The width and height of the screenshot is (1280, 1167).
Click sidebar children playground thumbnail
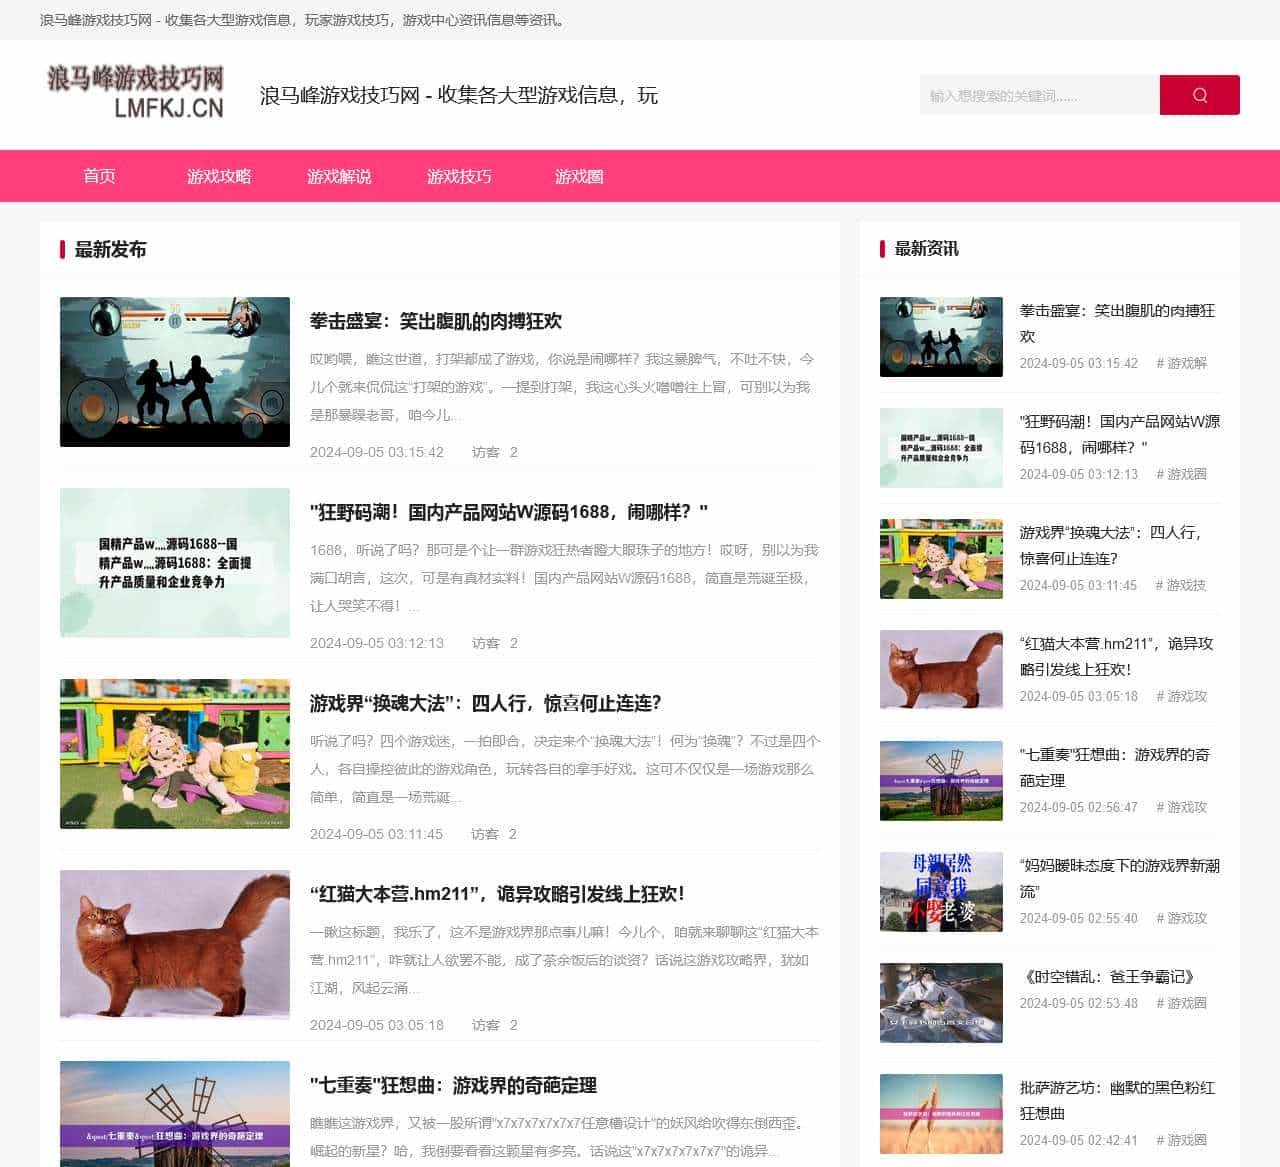[x=941, y=559]
